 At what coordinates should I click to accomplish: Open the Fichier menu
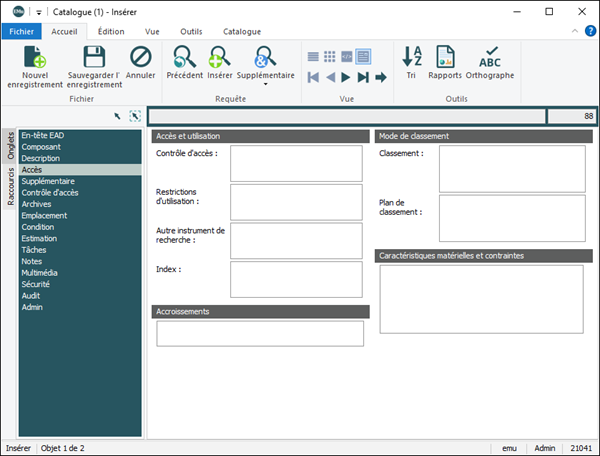[22, 32]
